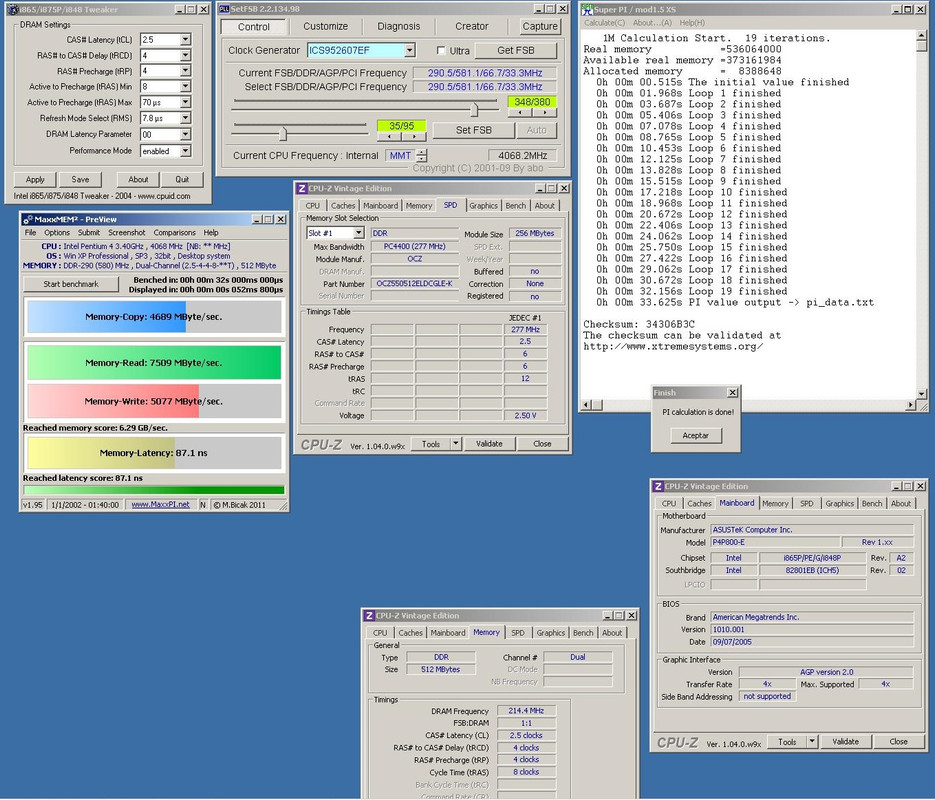Open Calculate(C) menu in Super PI
This screenshot has width=935, height=800.
click(604, 23)
